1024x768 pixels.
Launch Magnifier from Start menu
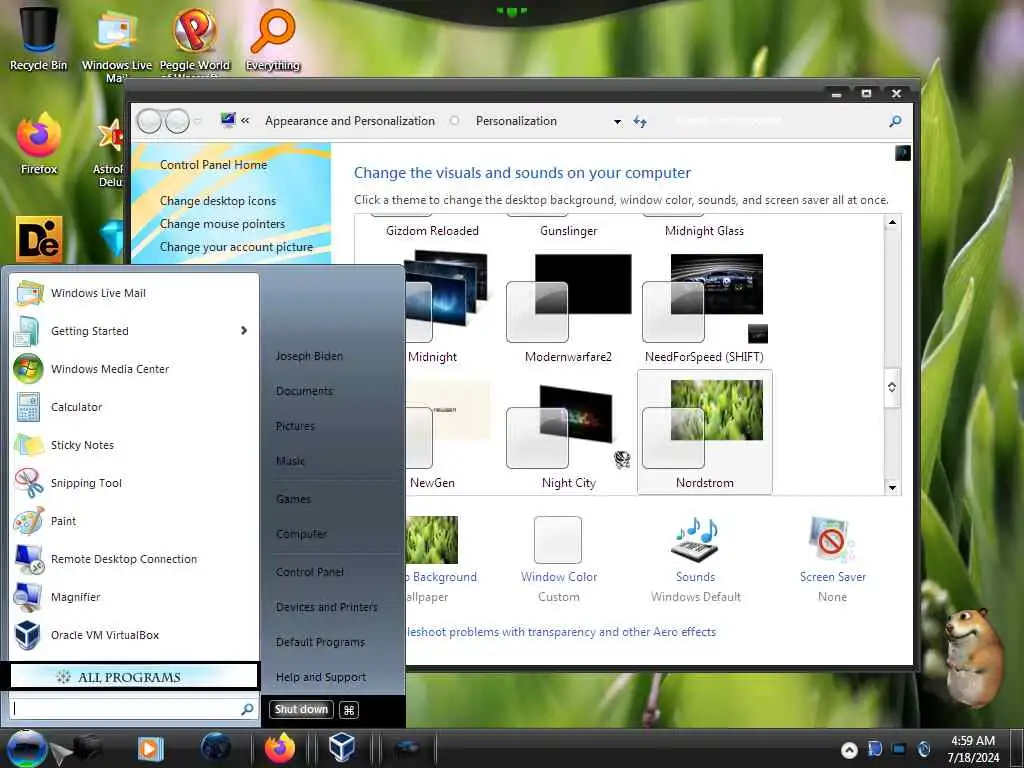pyautogui.click(x=134, y=597)
